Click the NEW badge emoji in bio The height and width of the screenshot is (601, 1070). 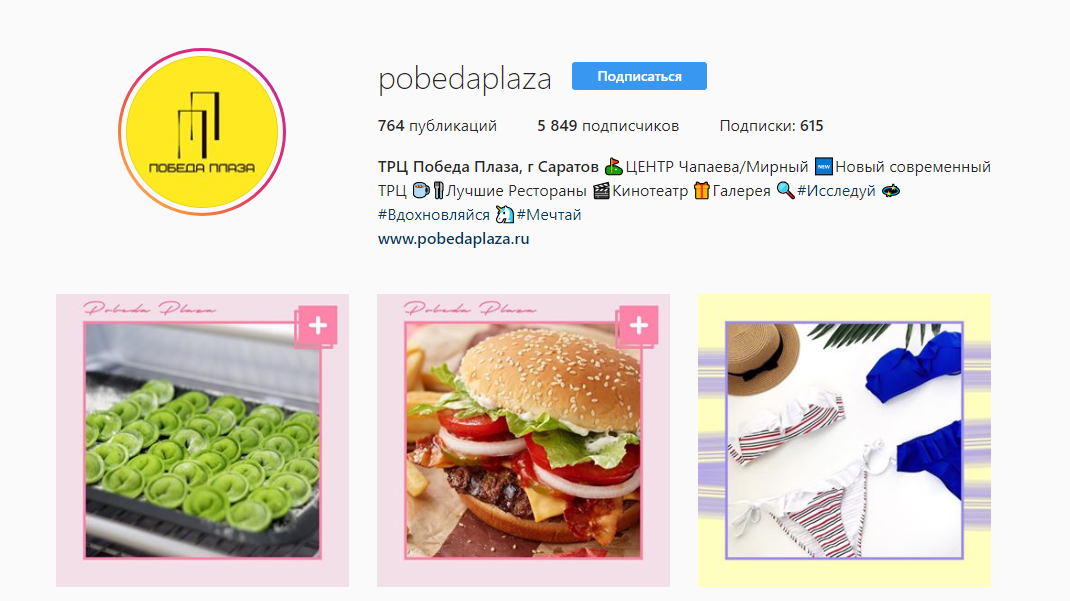824,166
